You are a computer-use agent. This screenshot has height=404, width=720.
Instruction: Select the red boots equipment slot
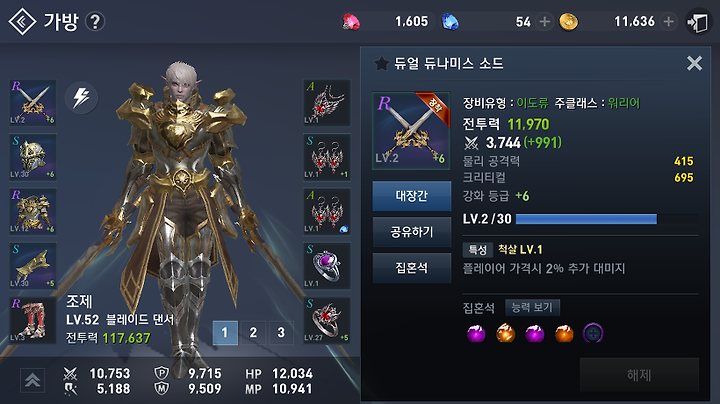(x=33, y=320)
